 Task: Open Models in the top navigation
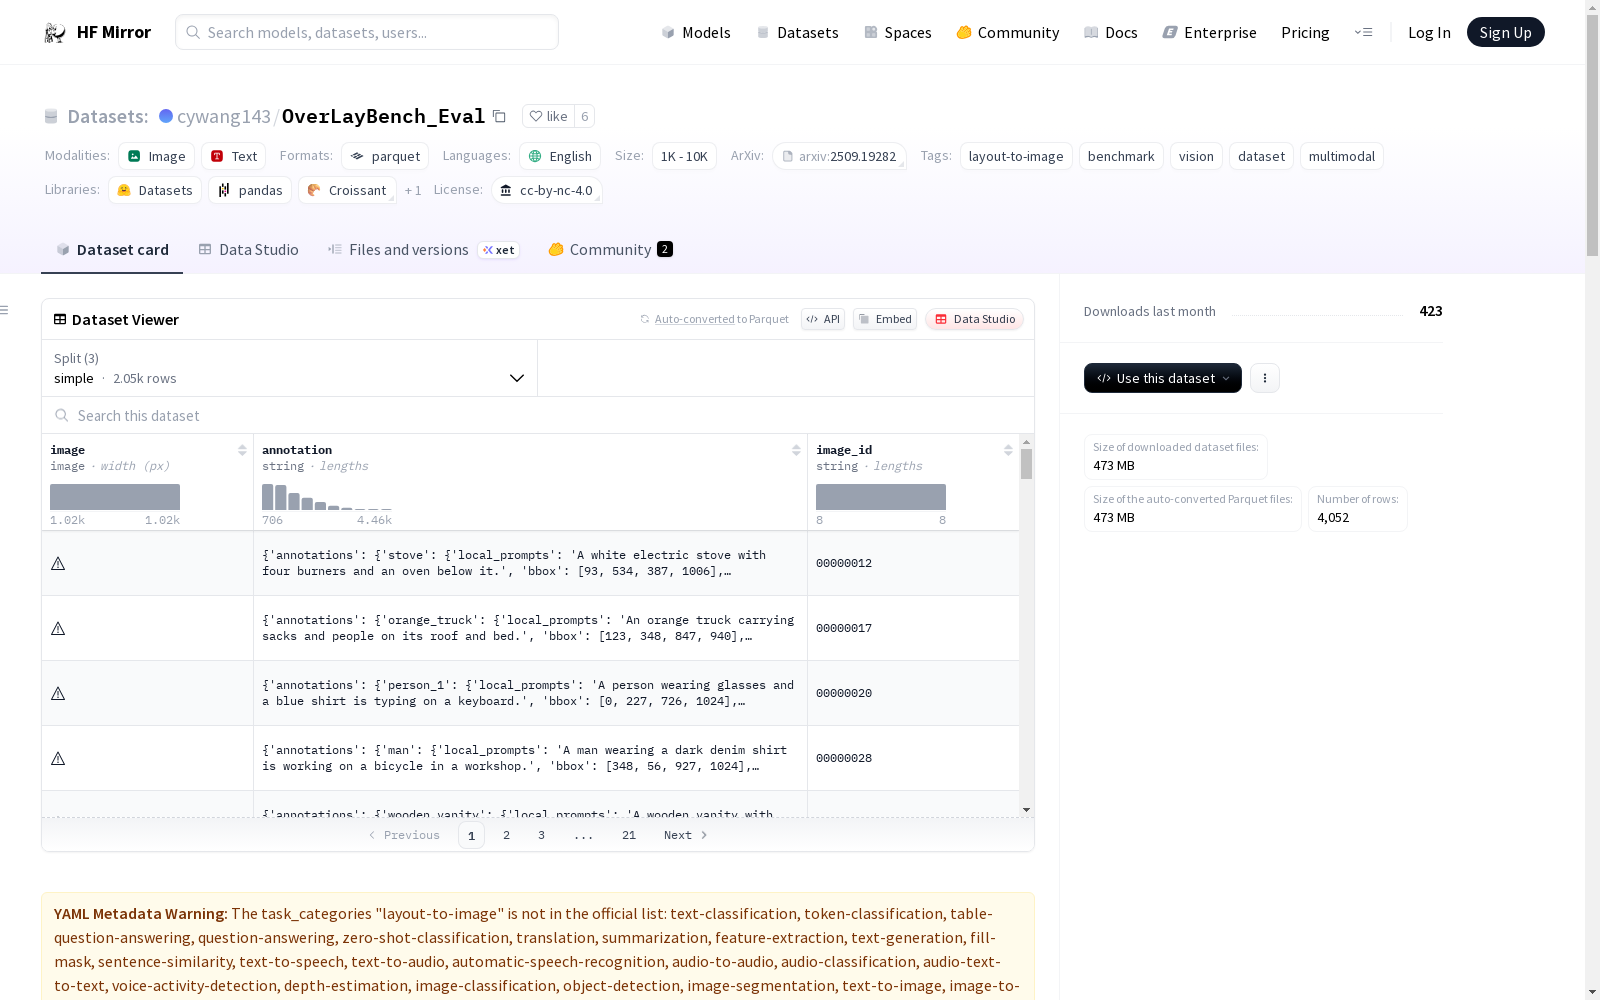[696, 33]
